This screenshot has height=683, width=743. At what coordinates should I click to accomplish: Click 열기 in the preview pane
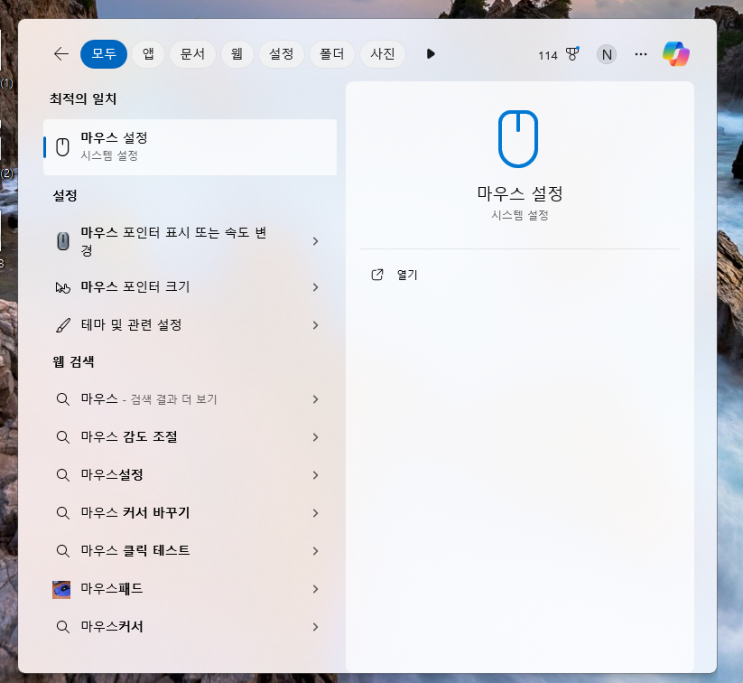[407, 275]
